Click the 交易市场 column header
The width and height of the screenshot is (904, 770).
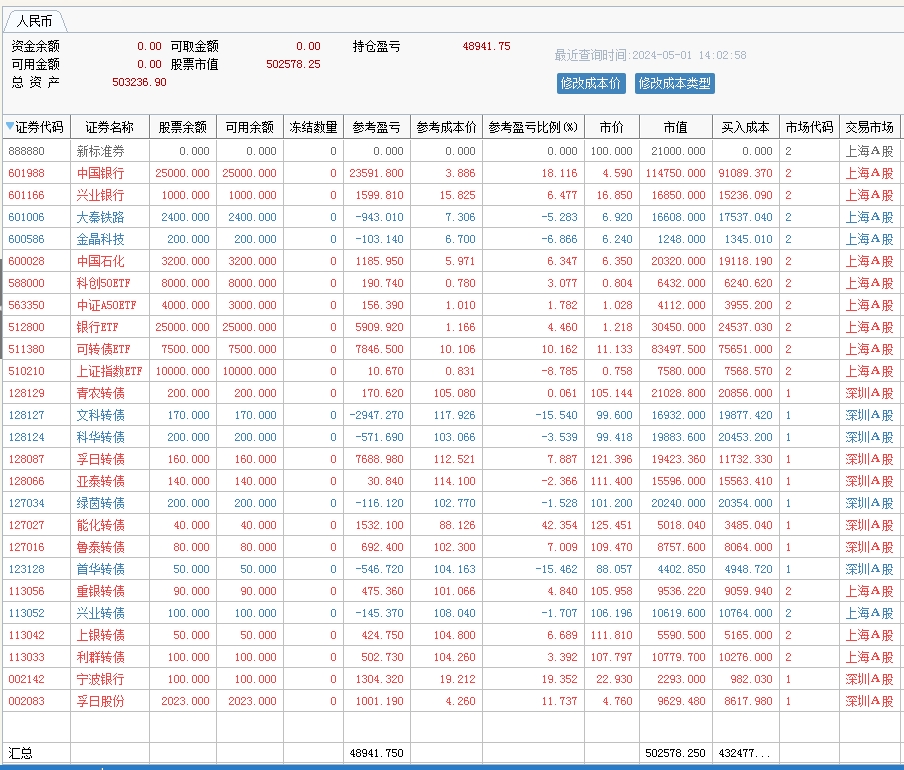pyautogui.click(x=869, y=127)
